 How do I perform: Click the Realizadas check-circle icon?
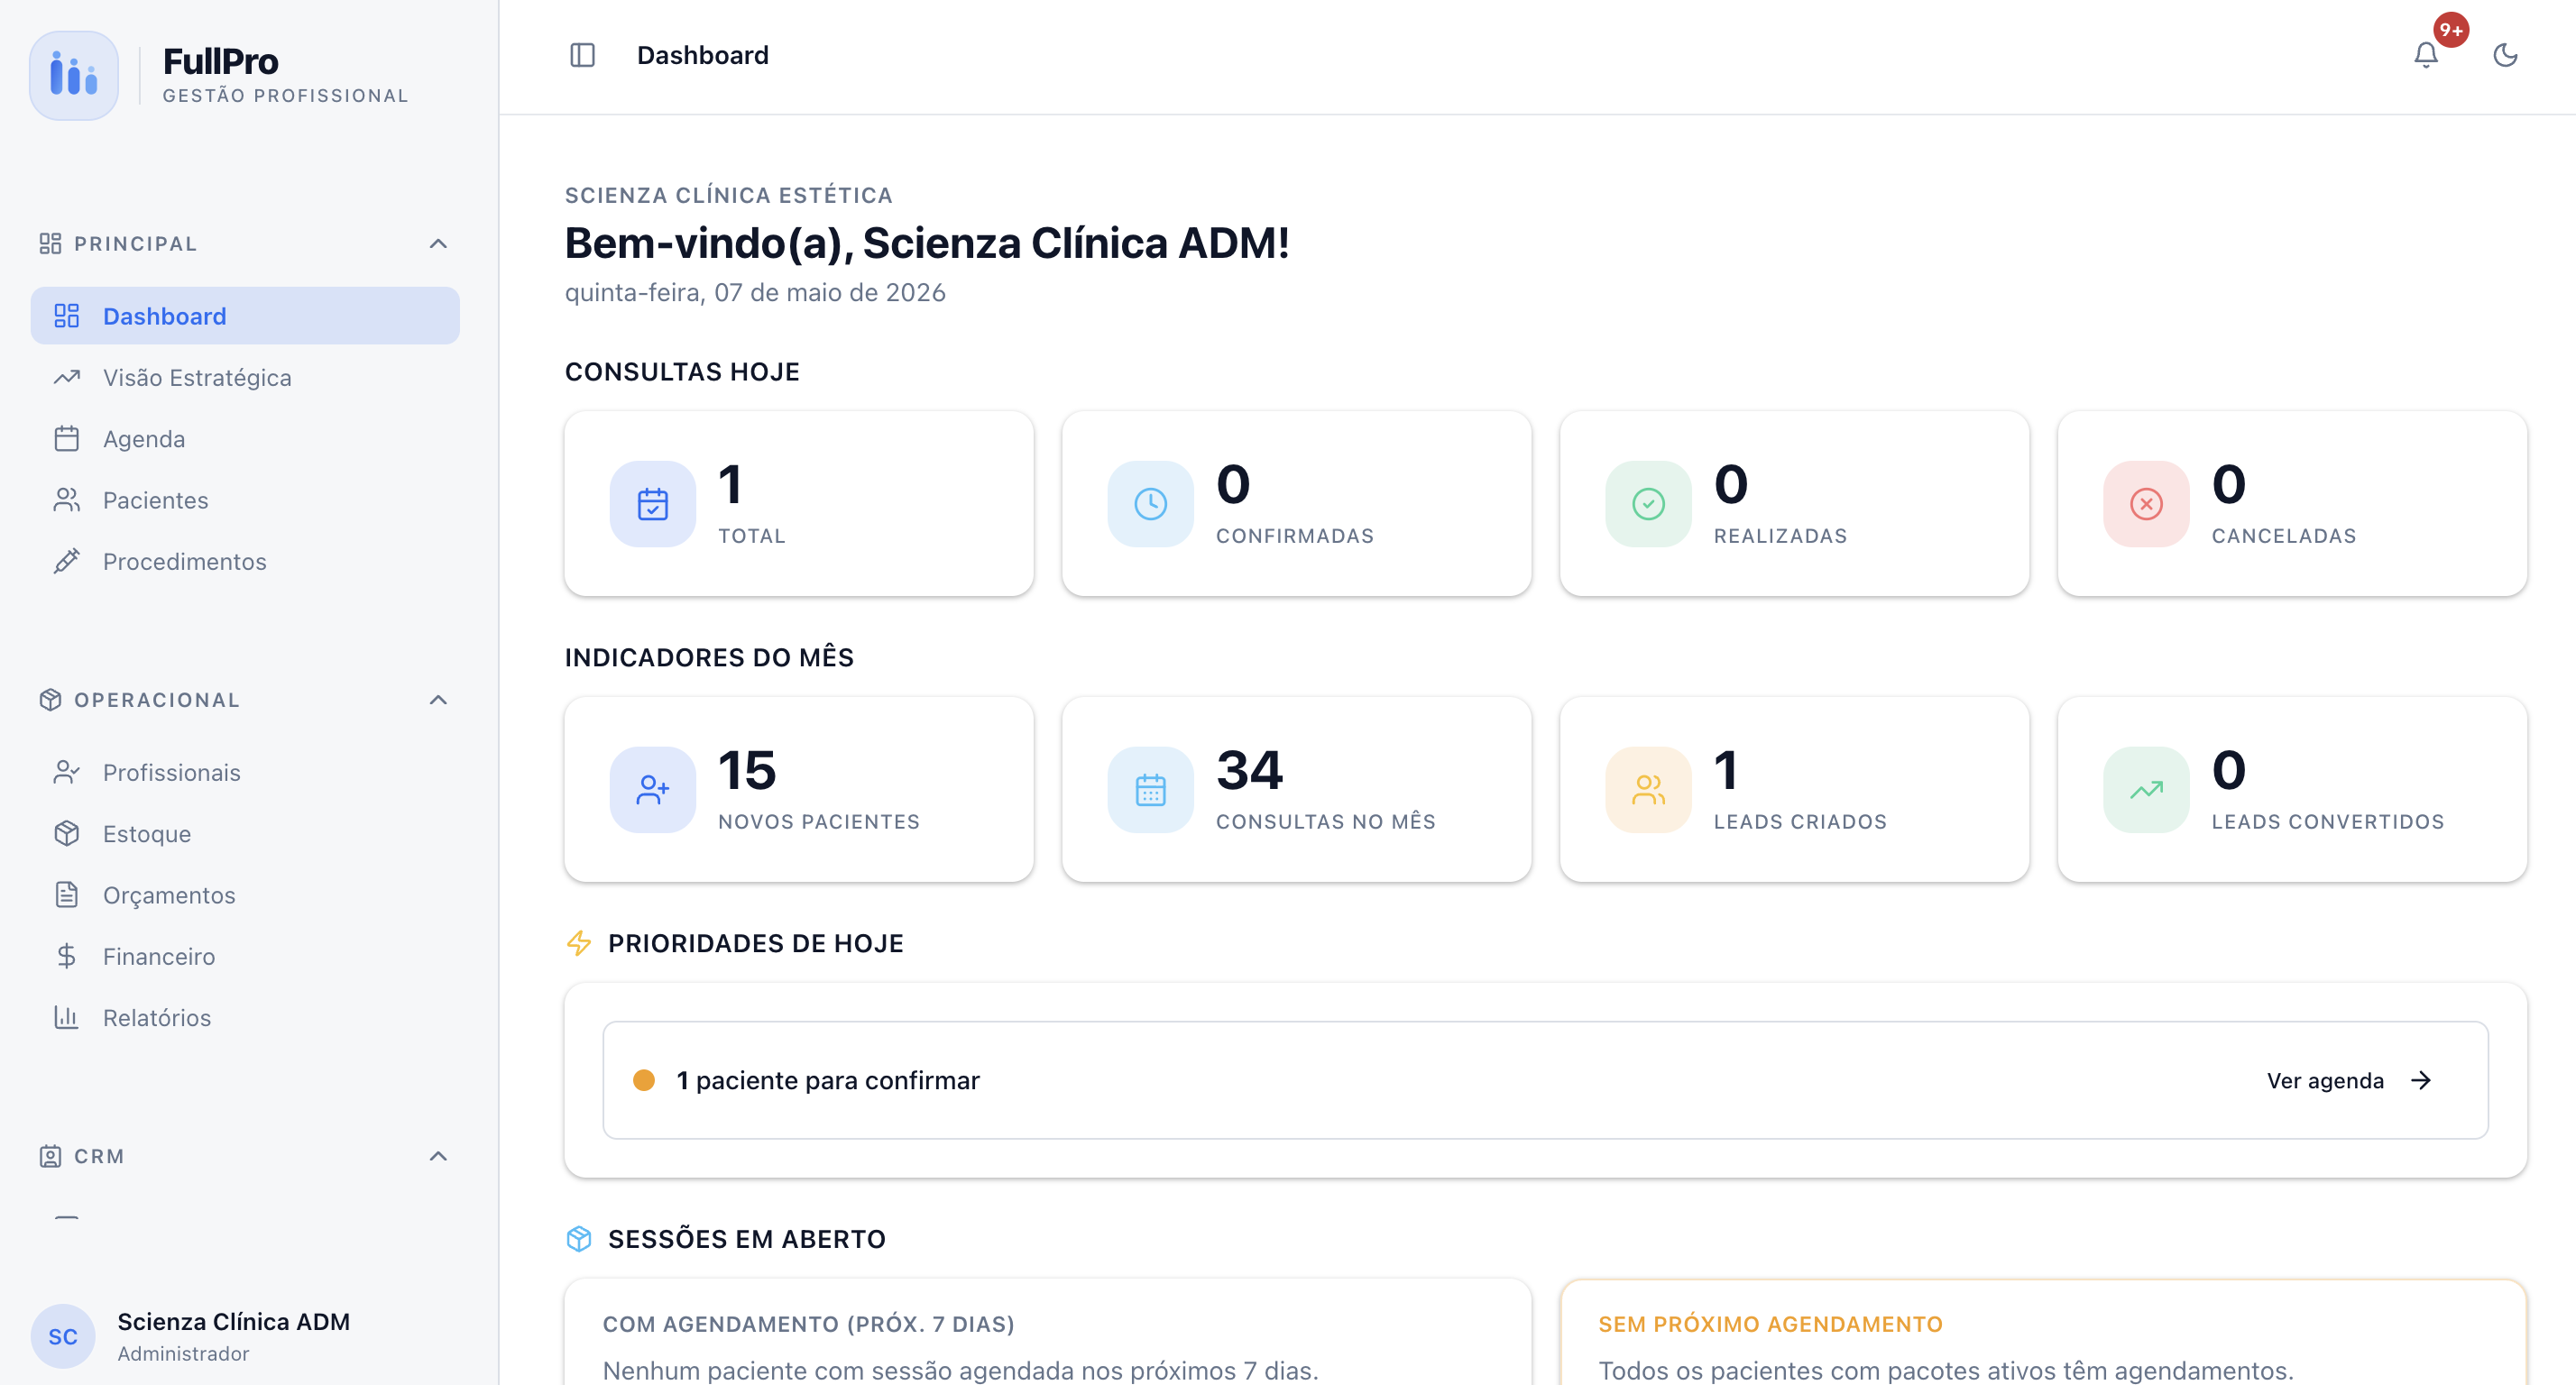[1649, 504]
